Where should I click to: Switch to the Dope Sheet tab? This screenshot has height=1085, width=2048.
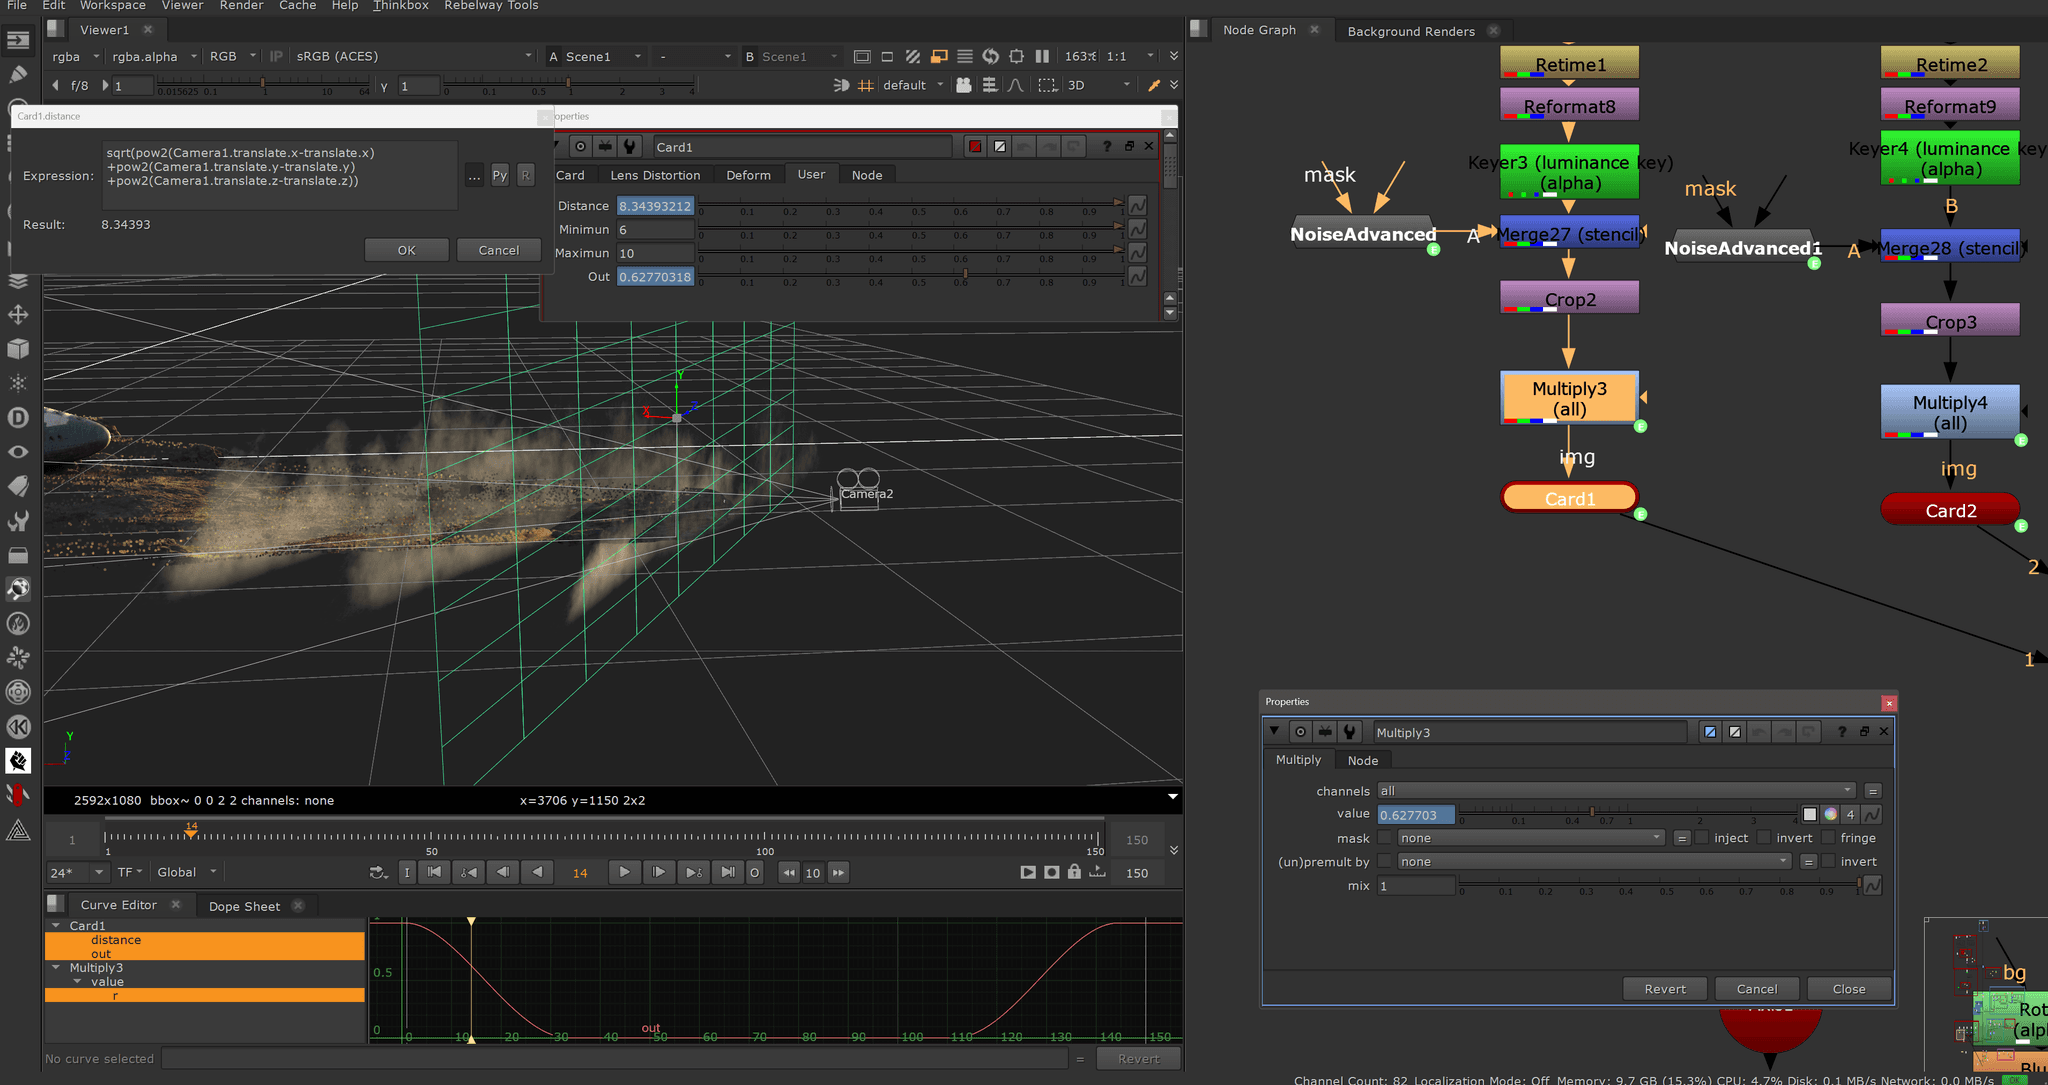(244, 906)
